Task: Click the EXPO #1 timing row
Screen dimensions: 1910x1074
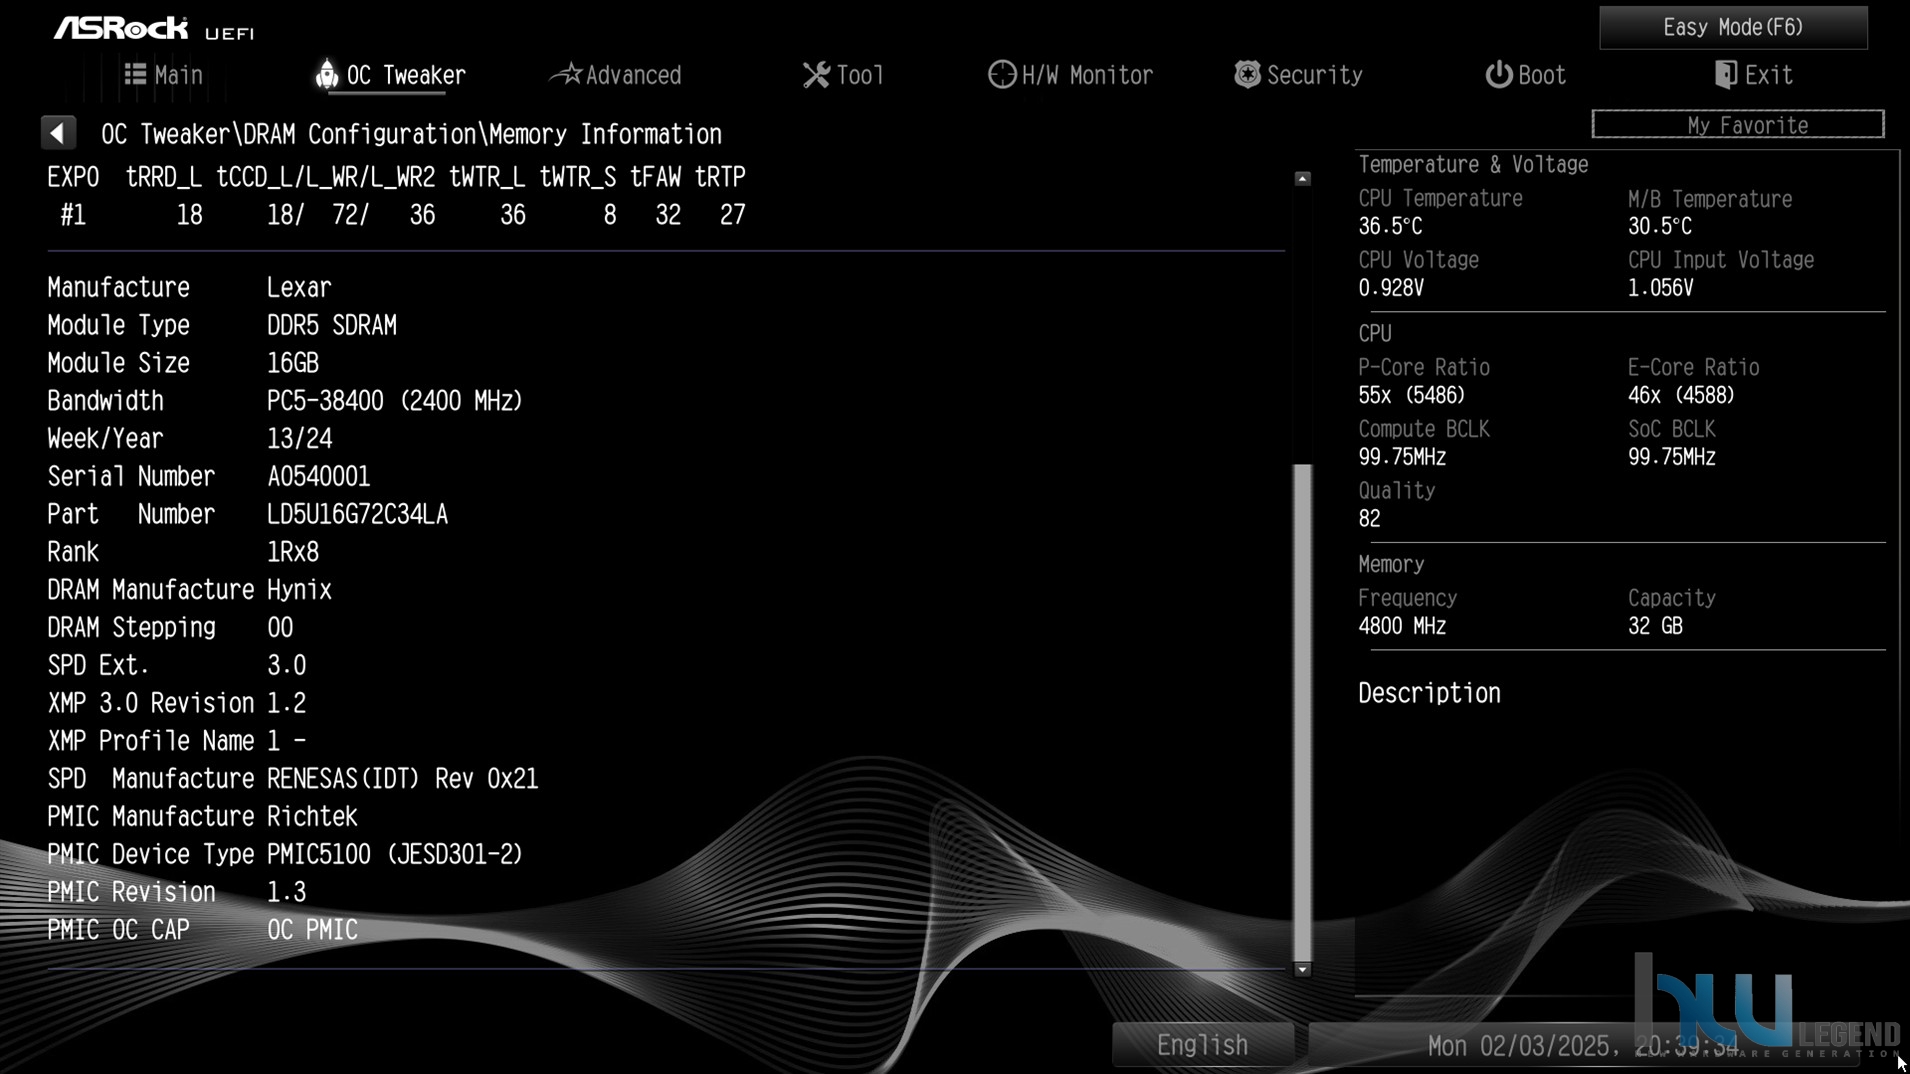Action: [403, 215]
